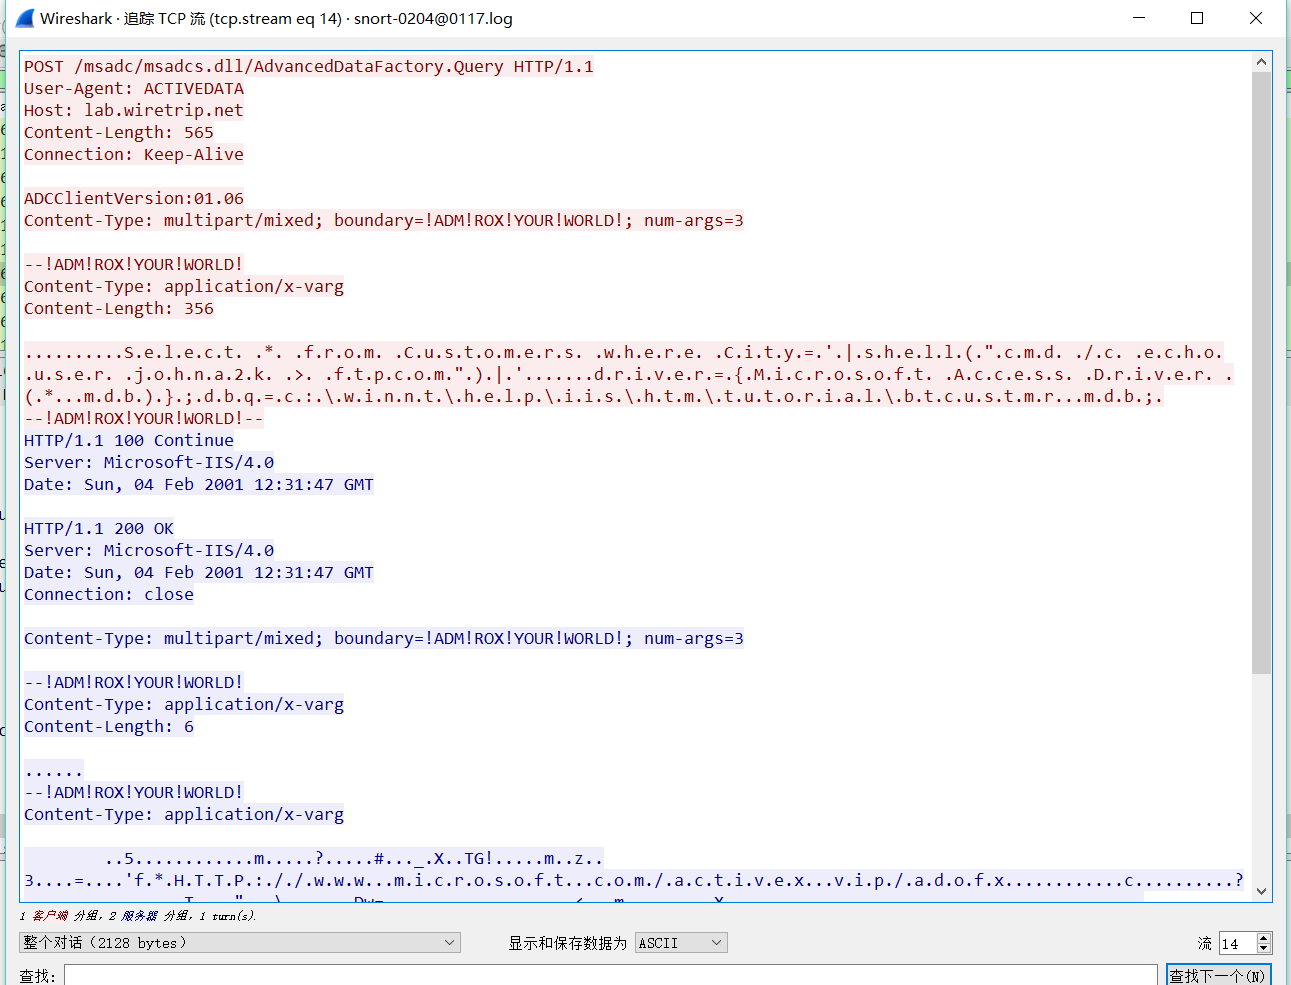Click the HTTP/1.1 200 OK line

tap(99, 528)
